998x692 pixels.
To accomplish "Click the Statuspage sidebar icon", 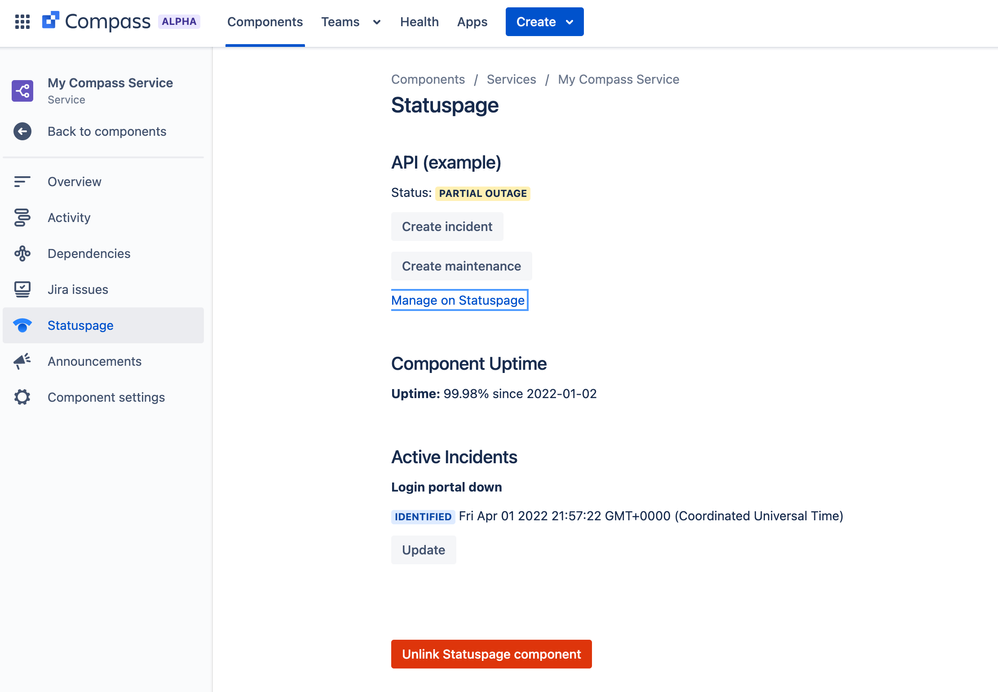I will (22, 325).
